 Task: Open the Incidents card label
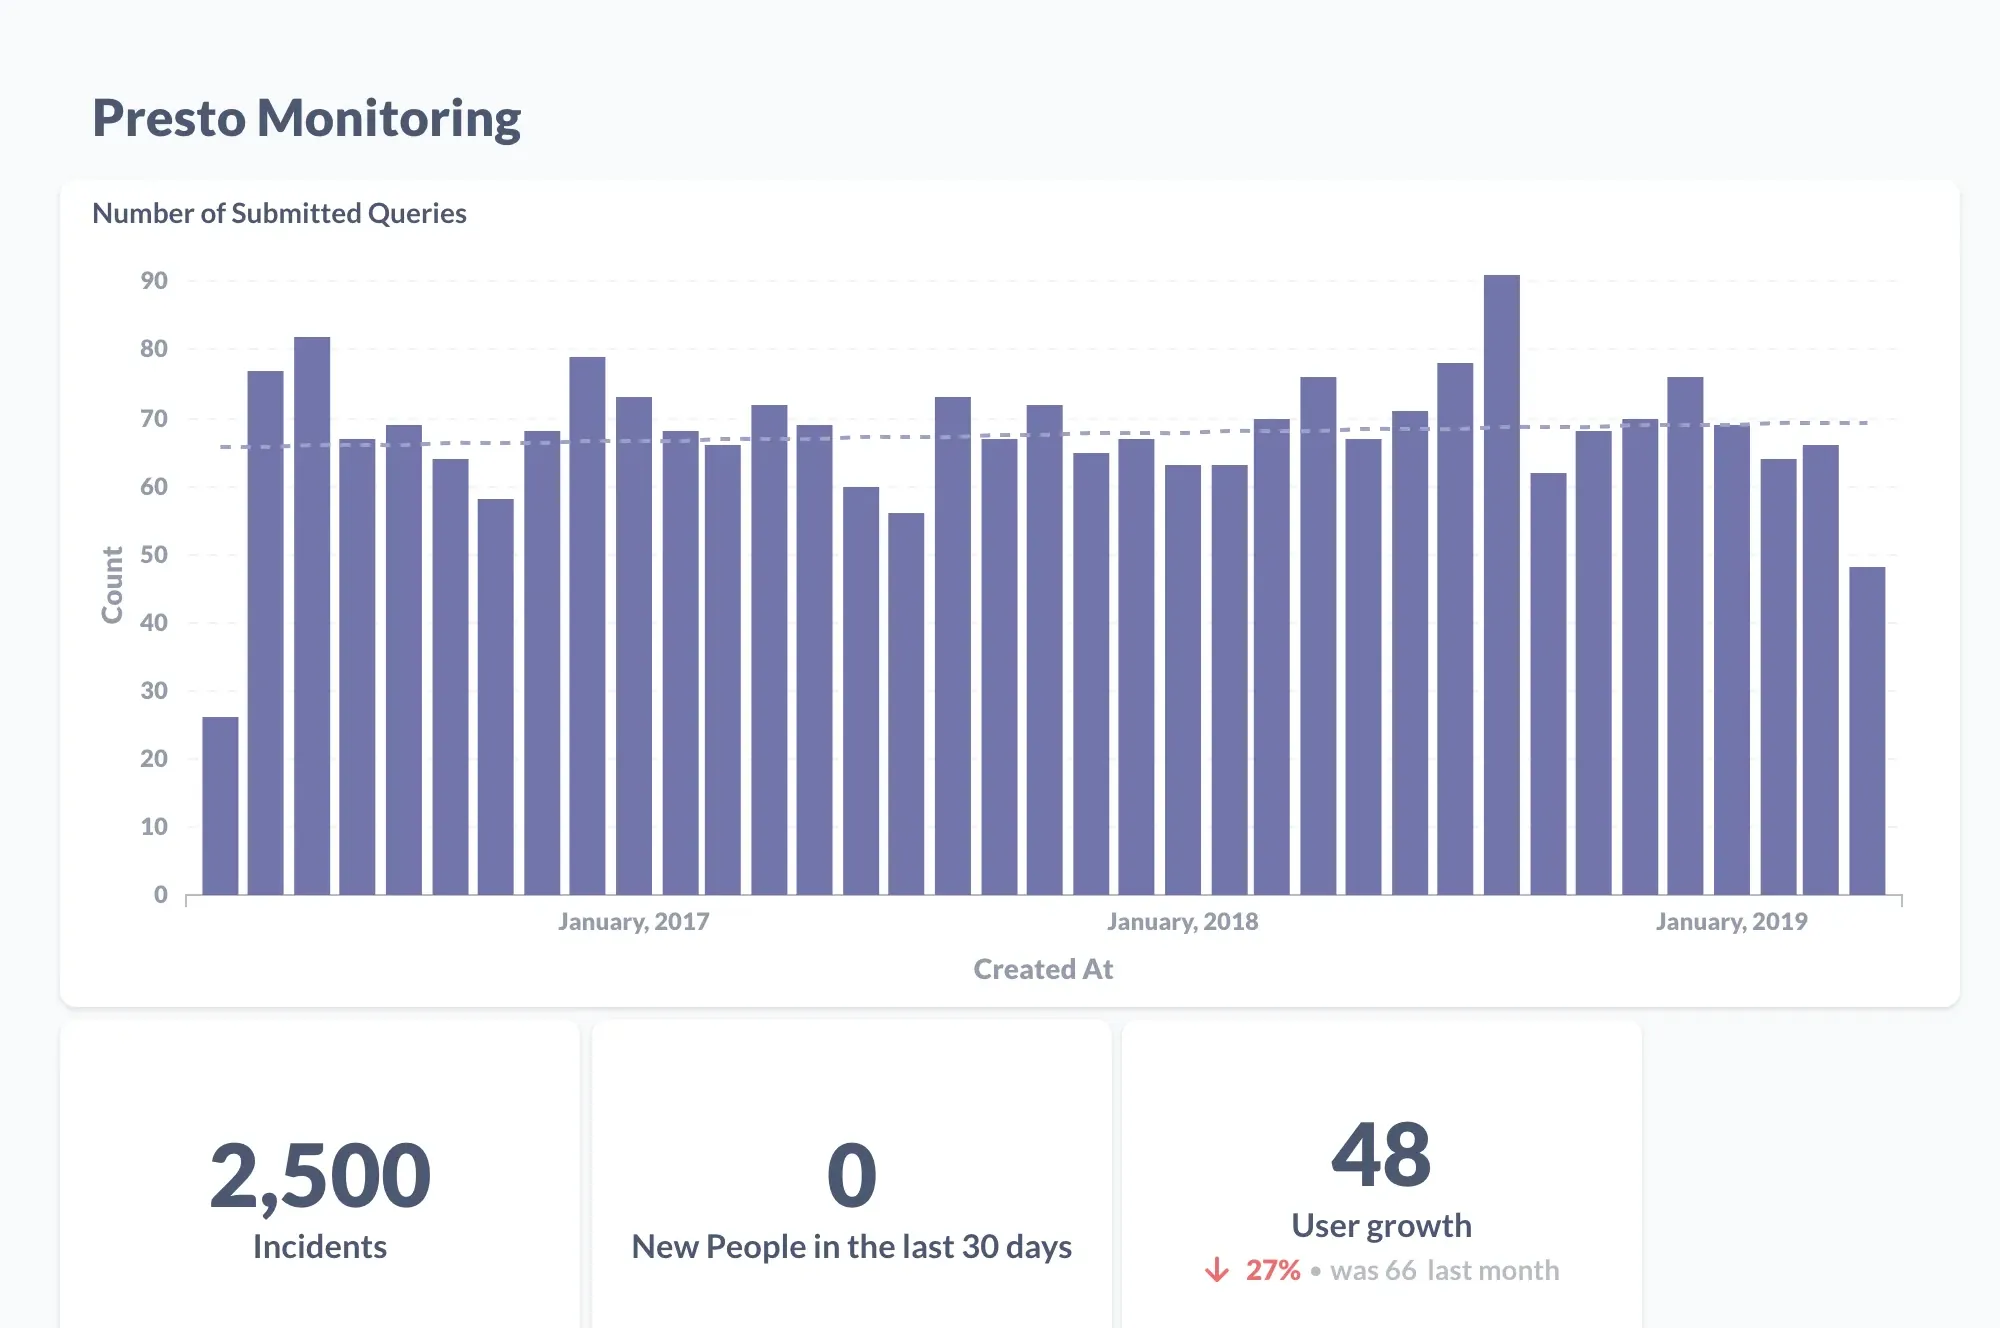pos(320,1246)
